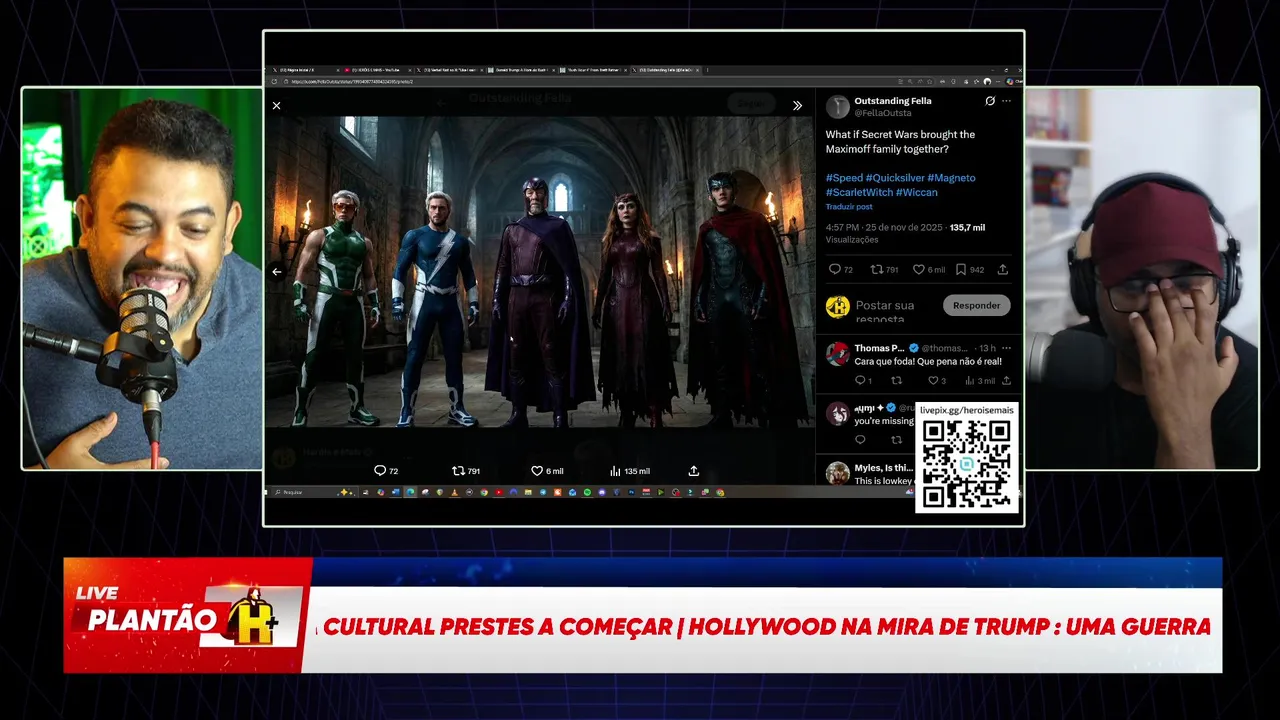1280x720 pixels.
Task: View analytics 3 mil on Thomas P. reply
Action: (980, 380)
